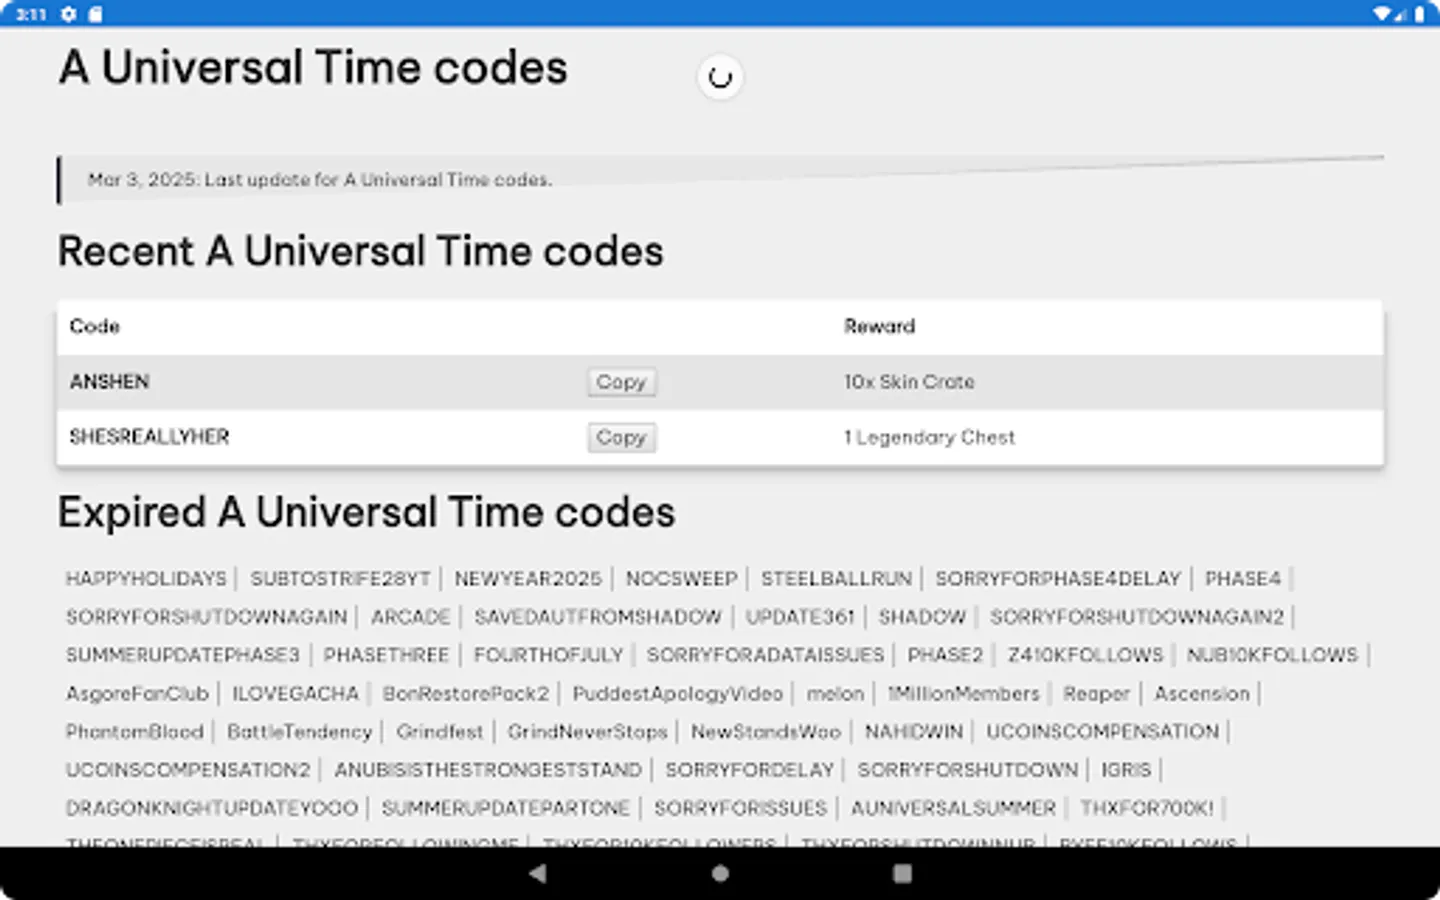Tap the SD card icon in status bar

95,14
